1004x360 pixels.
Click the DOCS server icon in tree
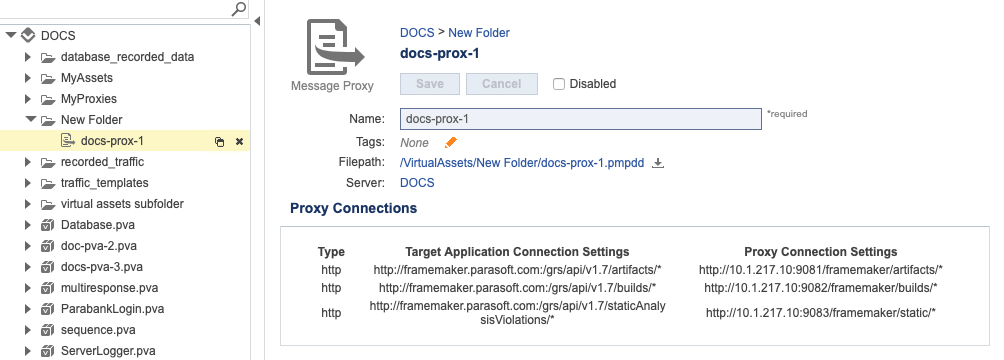point(28,35)
